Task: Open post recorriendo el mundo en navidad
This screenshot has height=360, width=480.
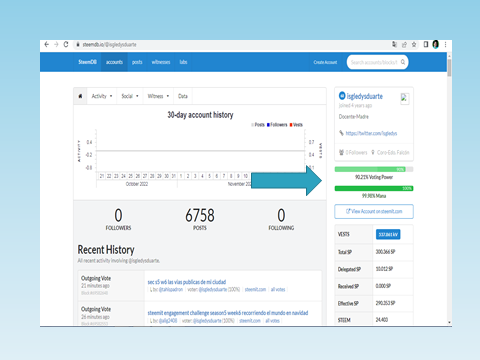Action: click(x=228, y=313)
